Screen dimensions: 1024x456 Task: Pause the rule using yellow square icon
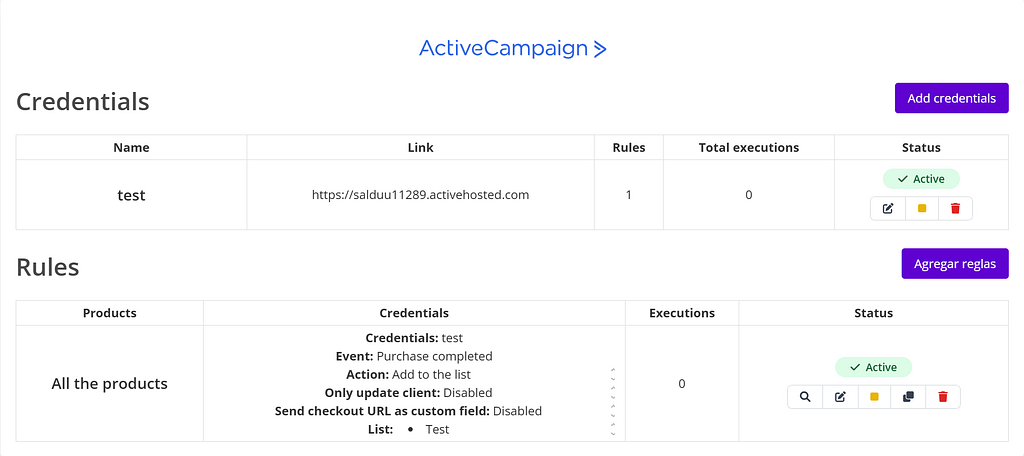pyautogui.click(x=874, y=397)
